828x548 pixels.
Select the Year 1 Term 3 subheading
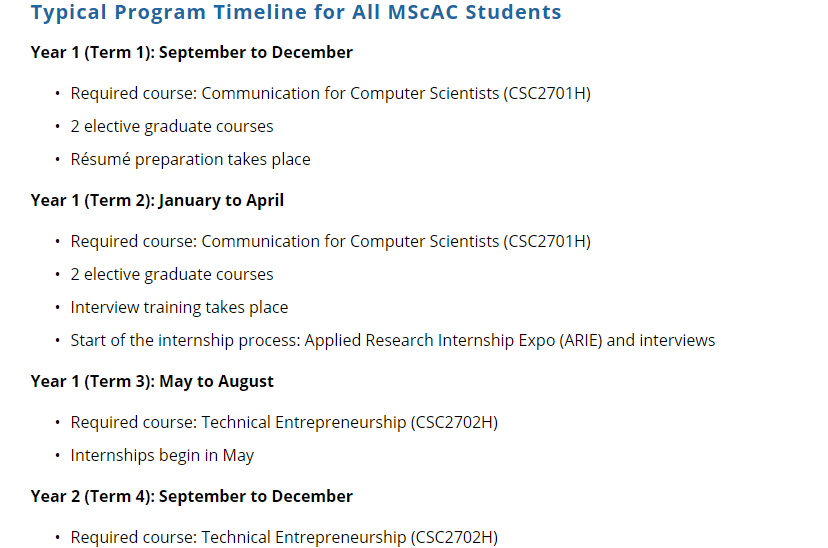point(152,382)
